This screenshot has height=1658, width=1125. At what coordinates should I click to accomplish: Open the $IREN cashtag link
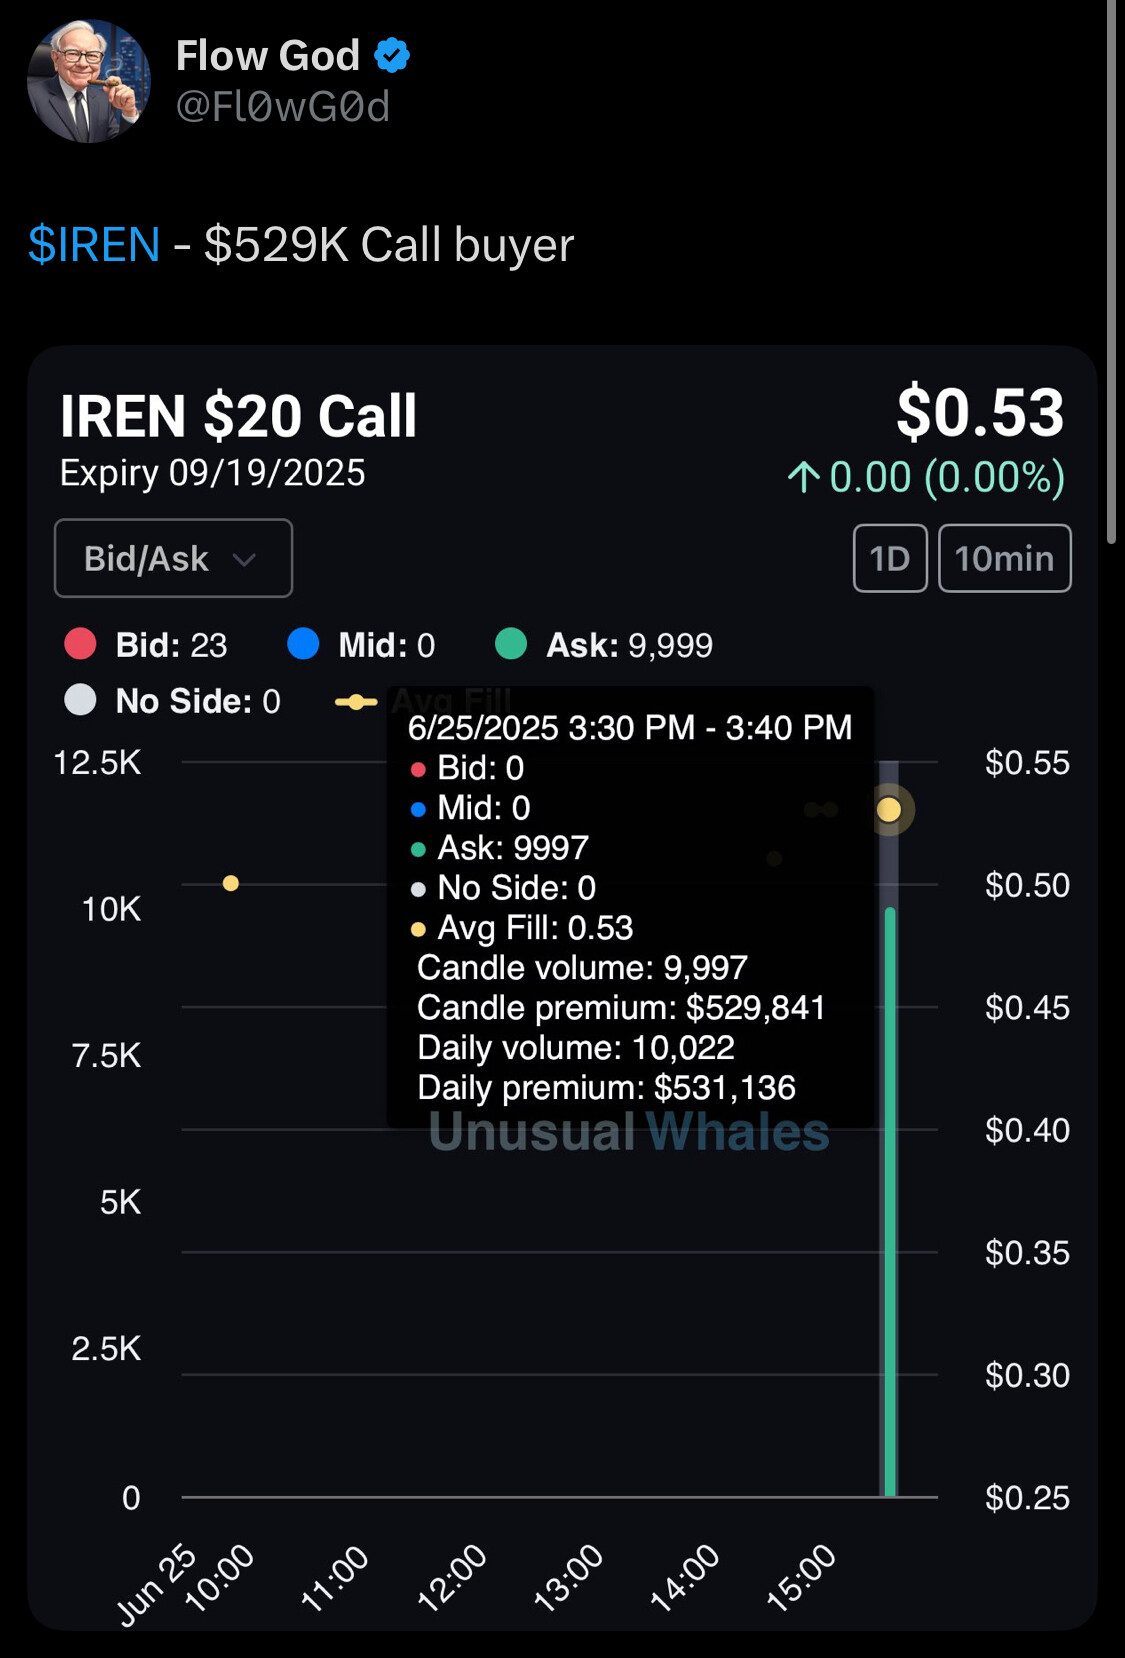tap(94, 245)
